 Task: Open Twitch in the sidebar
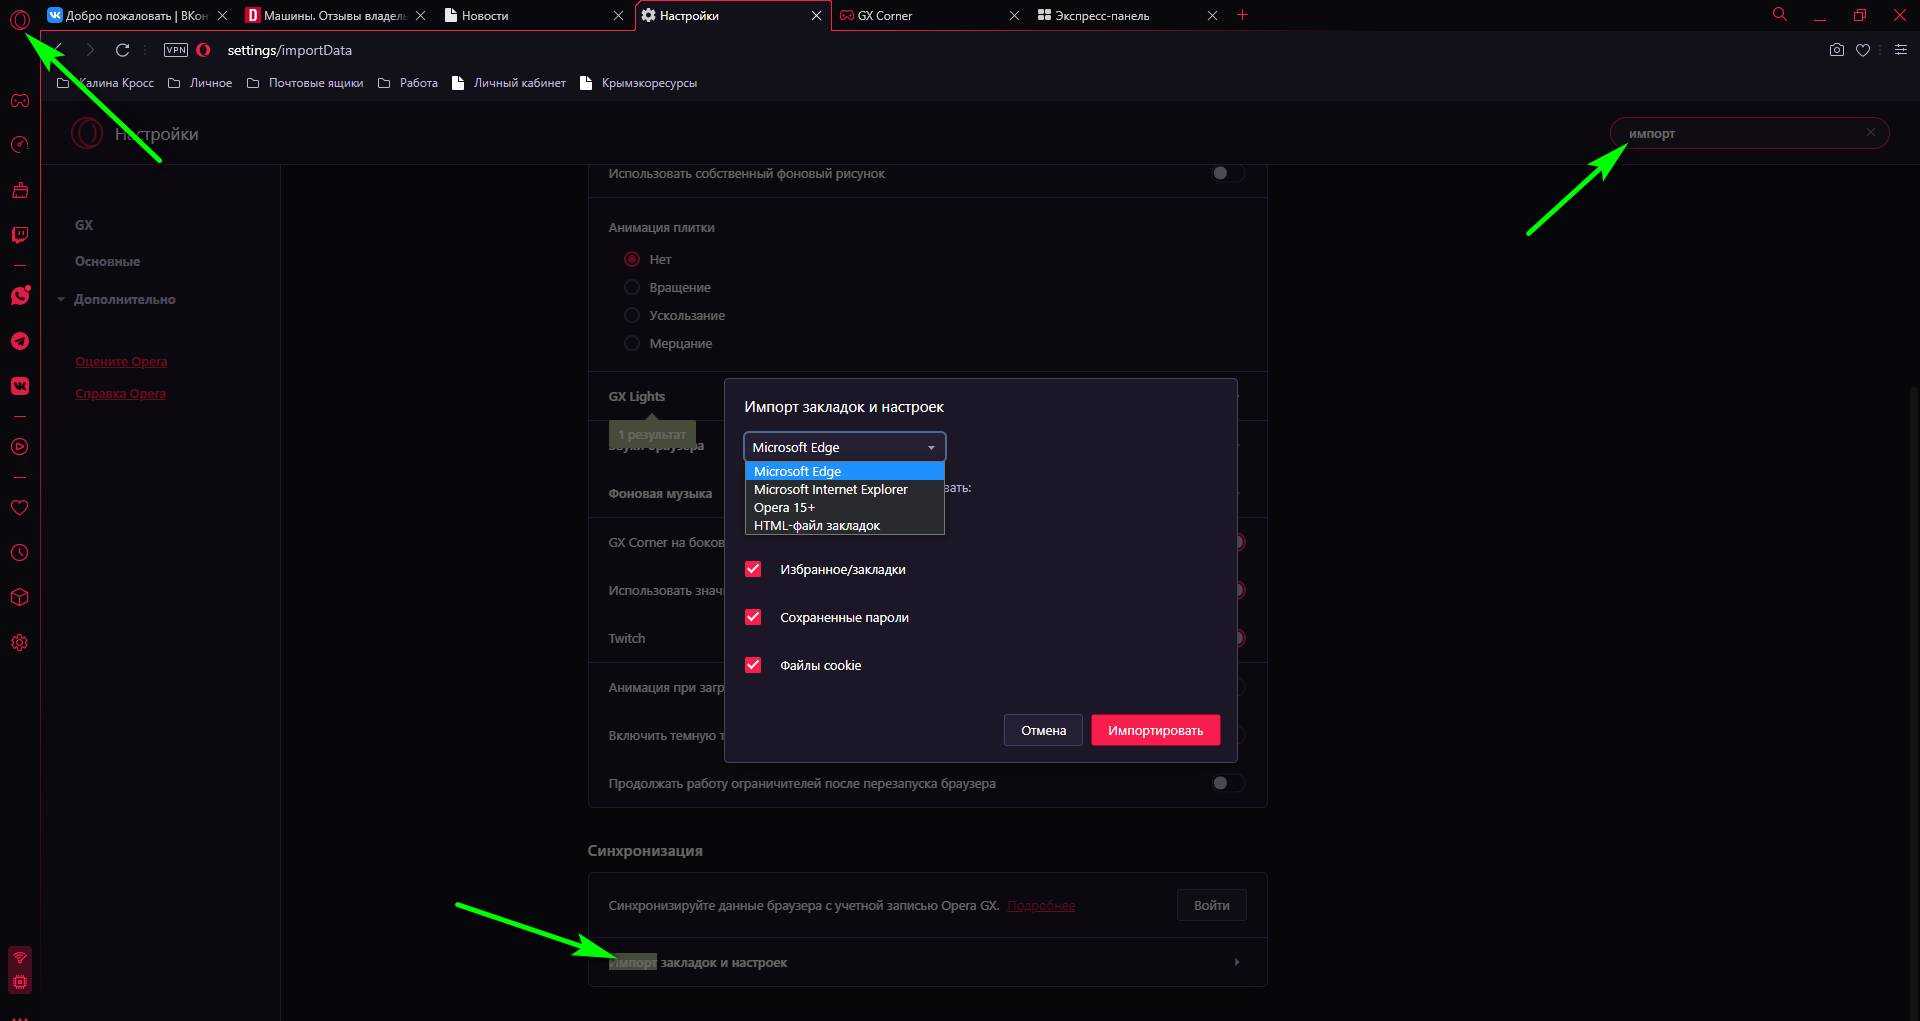click(x=20, y=235)
